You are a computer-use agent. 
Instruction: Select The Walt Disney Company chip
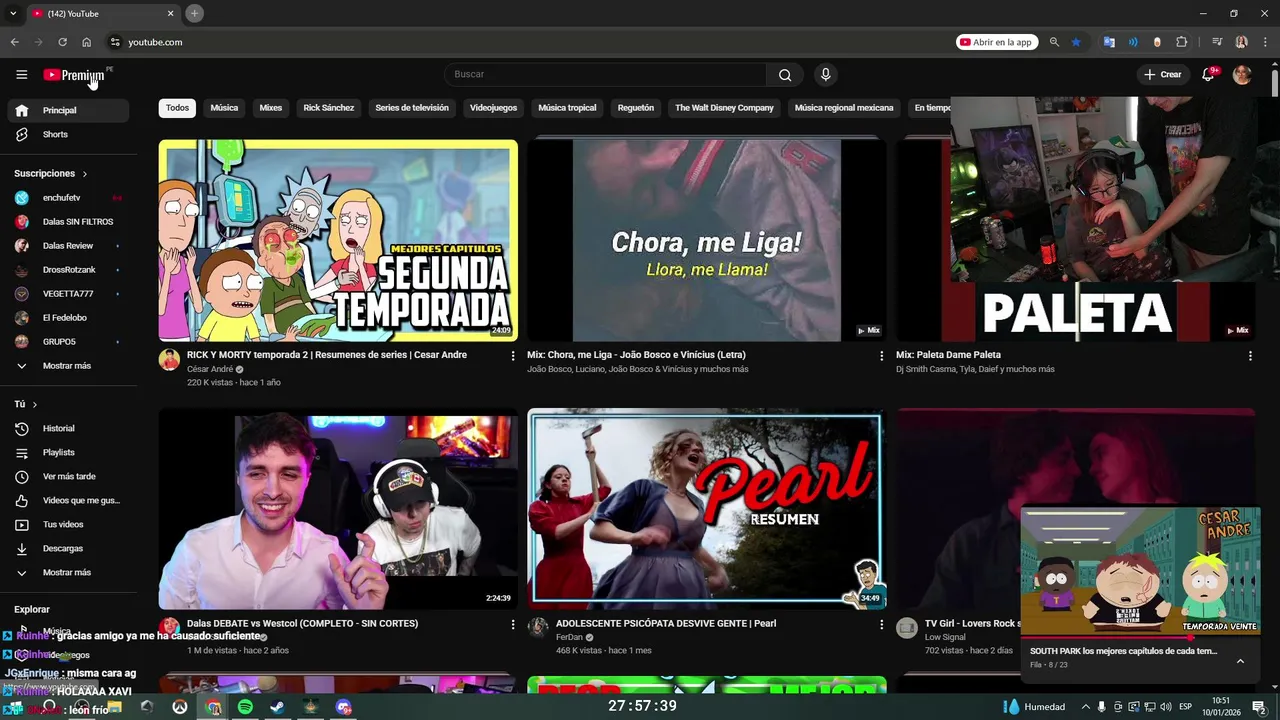(x=724, y=108)
